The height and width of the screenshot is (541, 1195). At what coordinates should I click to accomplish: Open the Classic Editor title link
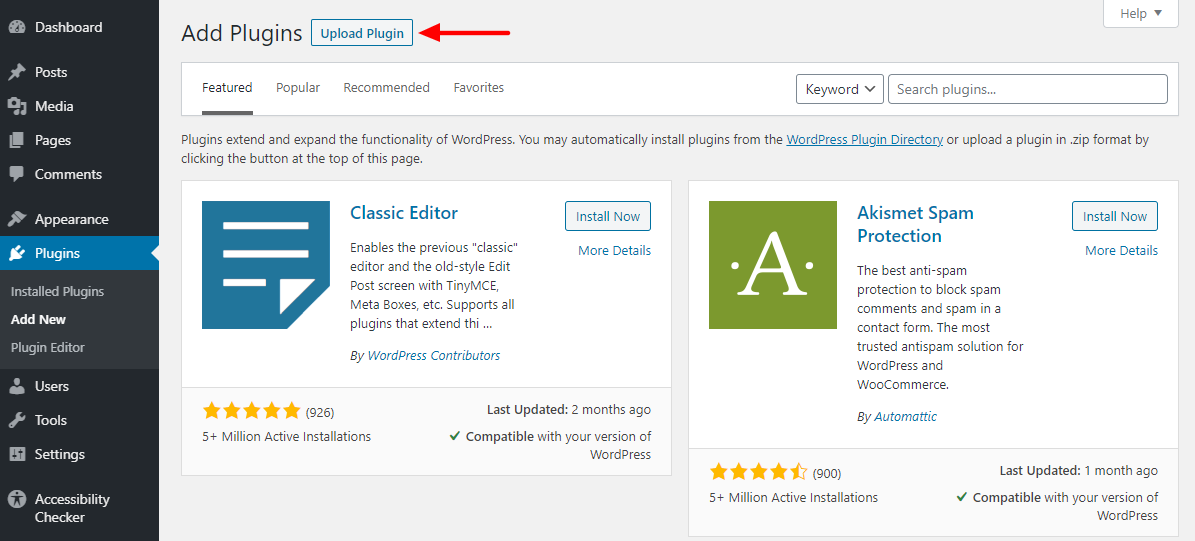(404, 213)
